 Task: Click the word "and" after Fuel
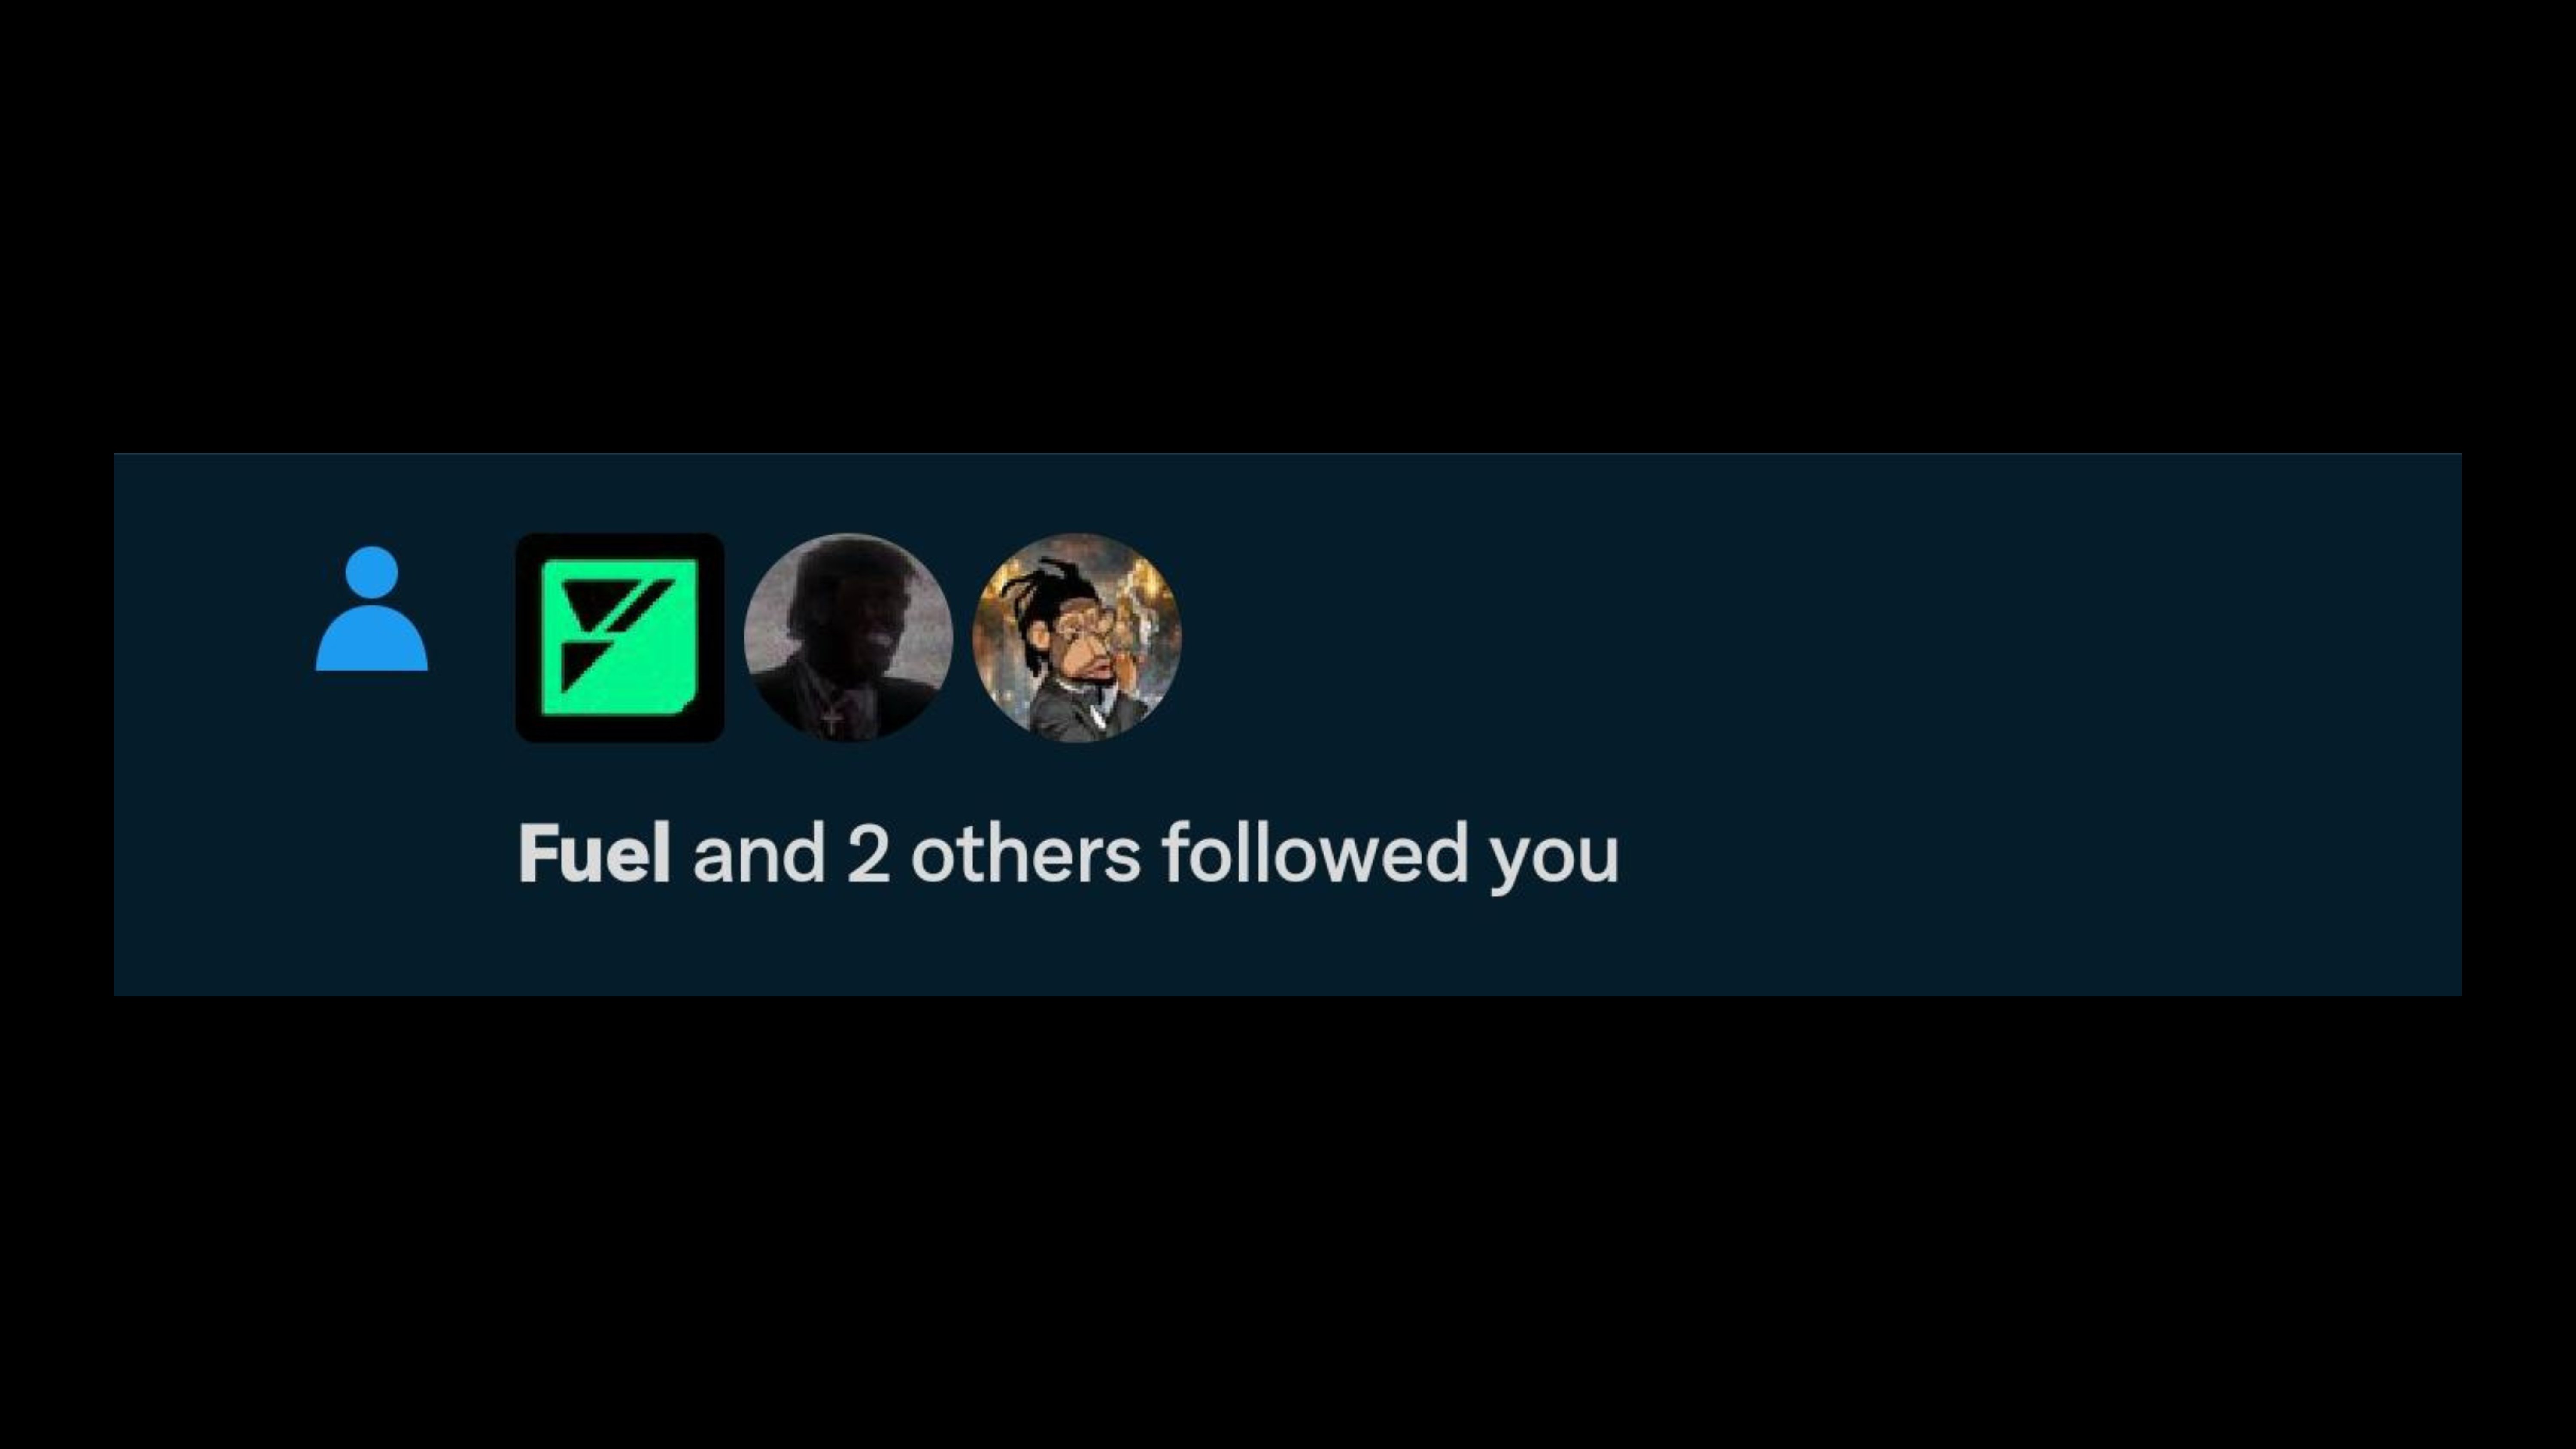click(x=759, y=854)
